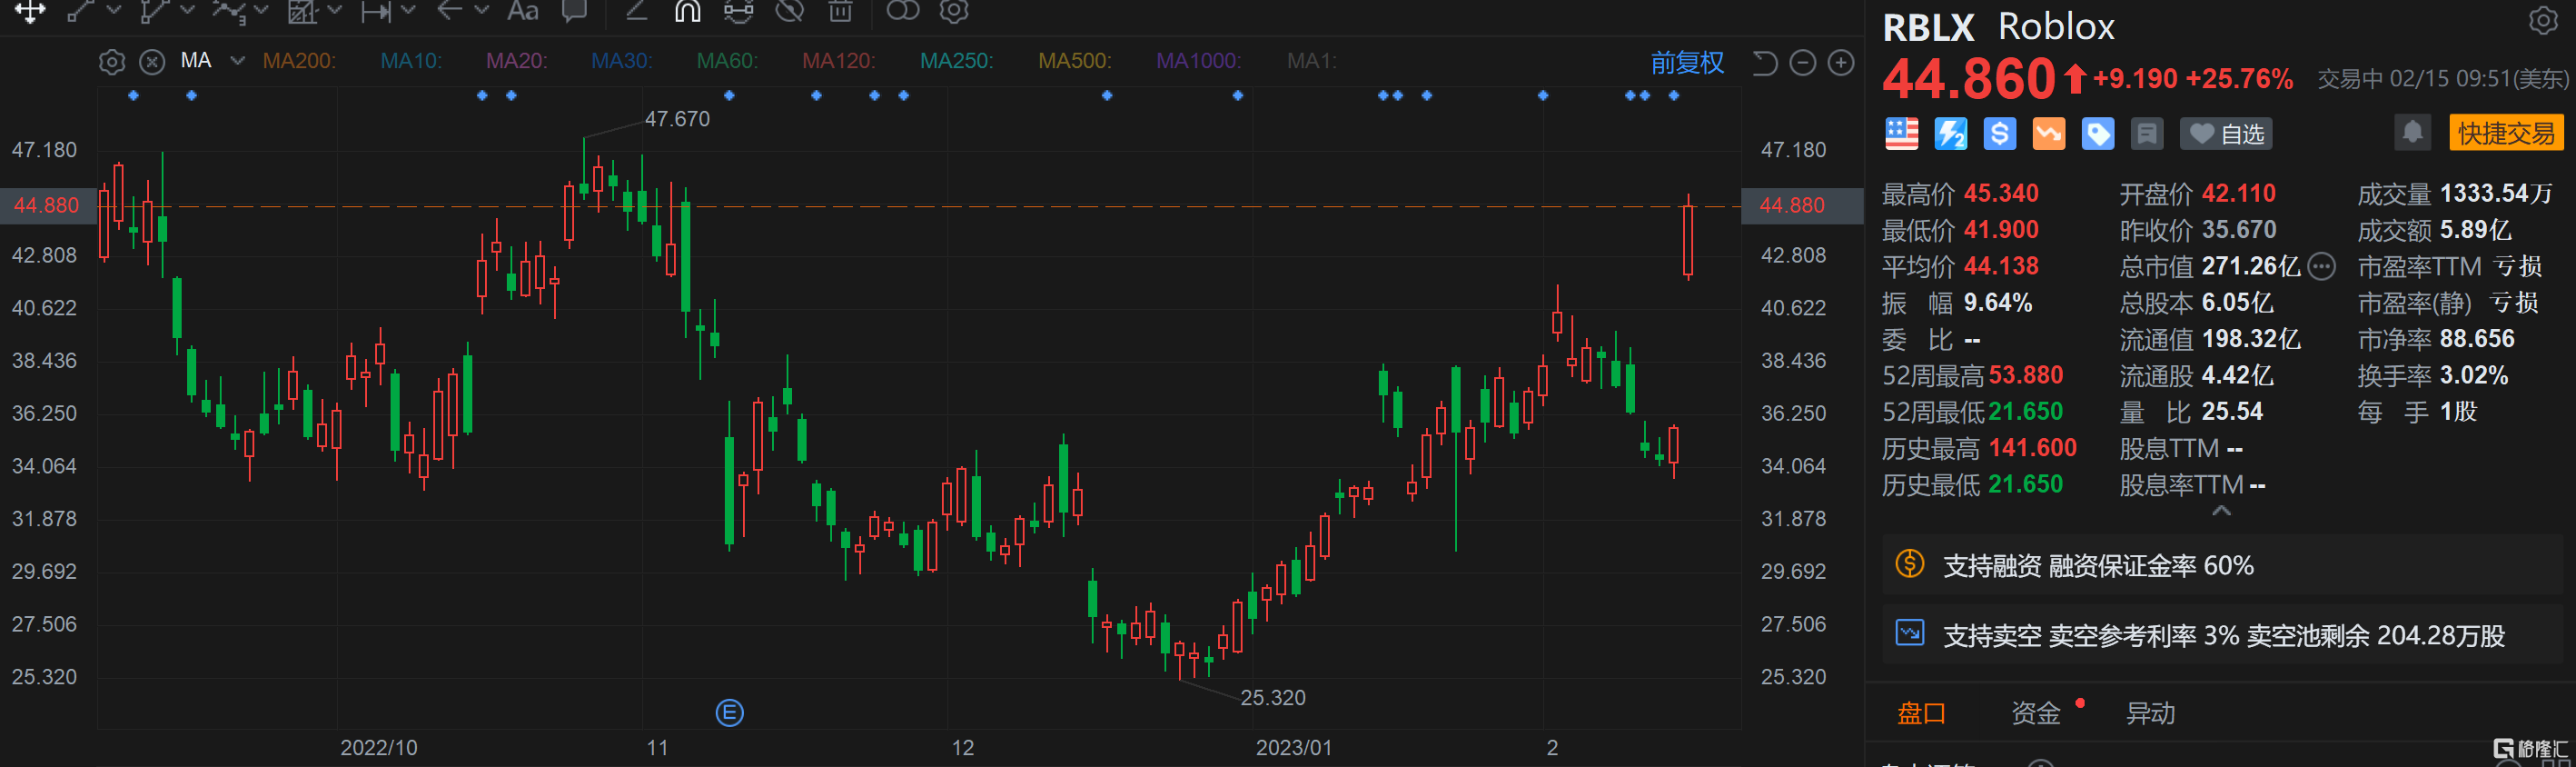Click the MA250 indicator label
The height and width of the screenshot is (767, 2576).
point(956,61)
